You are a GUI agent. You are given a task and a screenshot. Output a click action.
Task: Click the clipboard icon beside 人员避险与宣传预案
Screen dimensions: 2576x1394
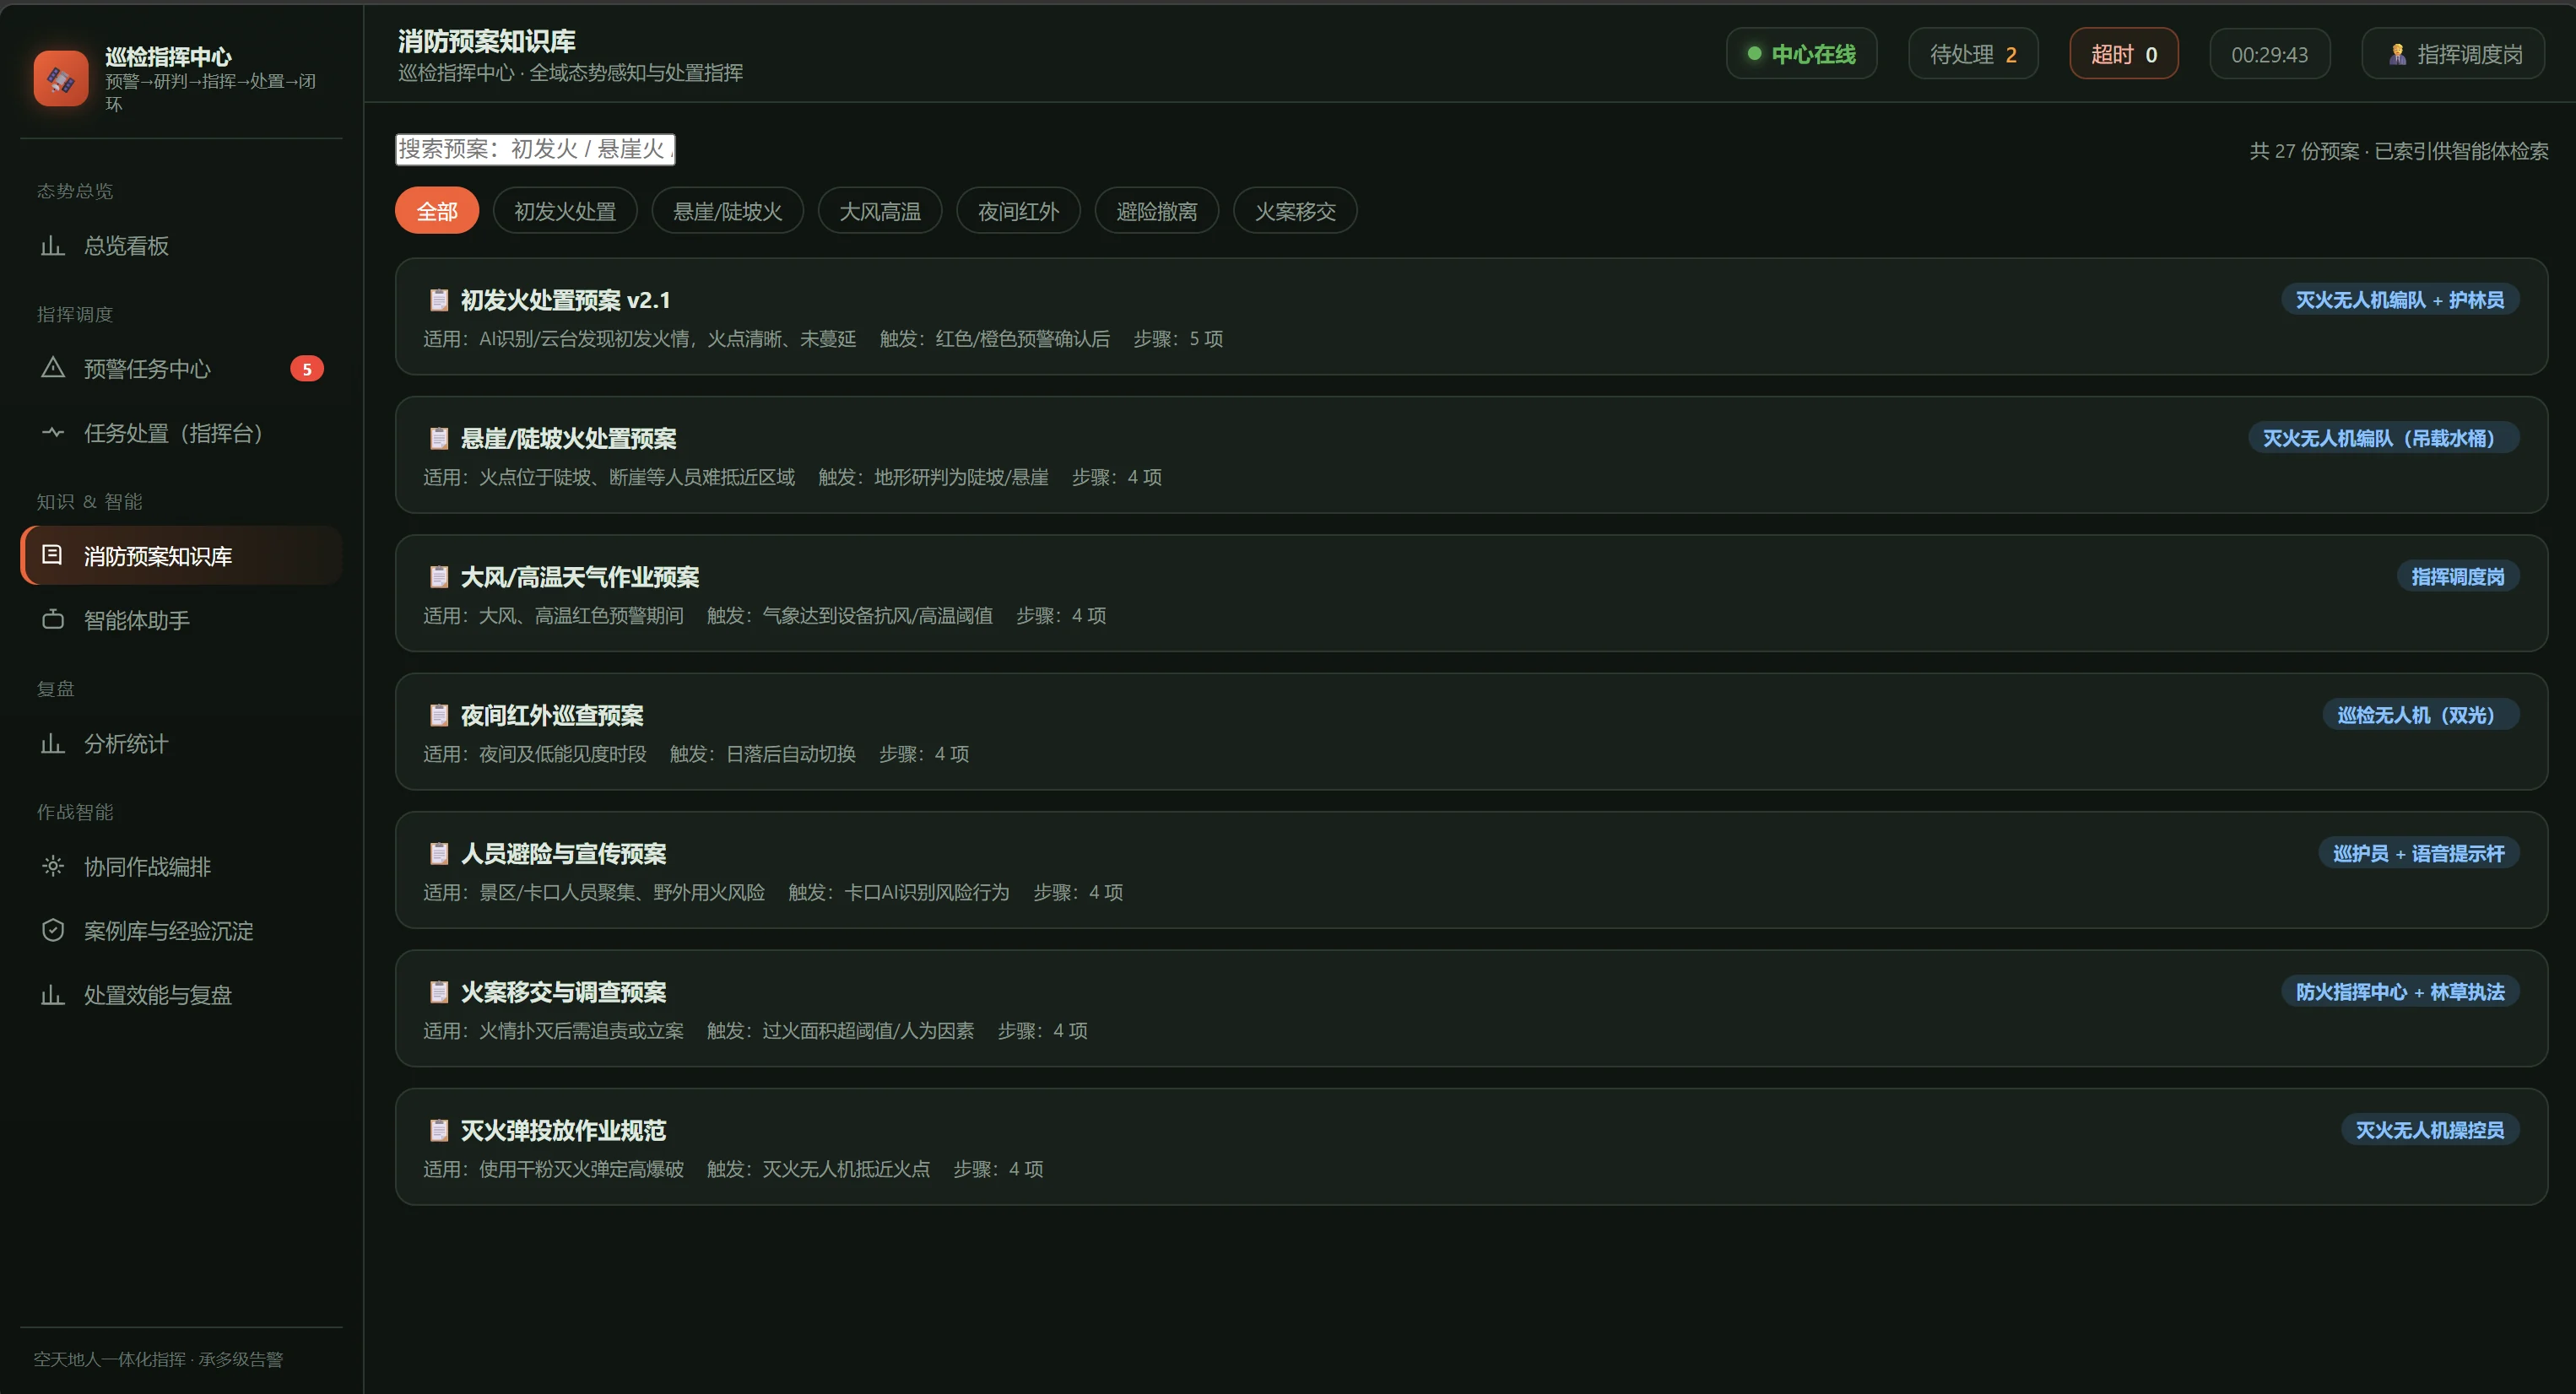point(438,853)
